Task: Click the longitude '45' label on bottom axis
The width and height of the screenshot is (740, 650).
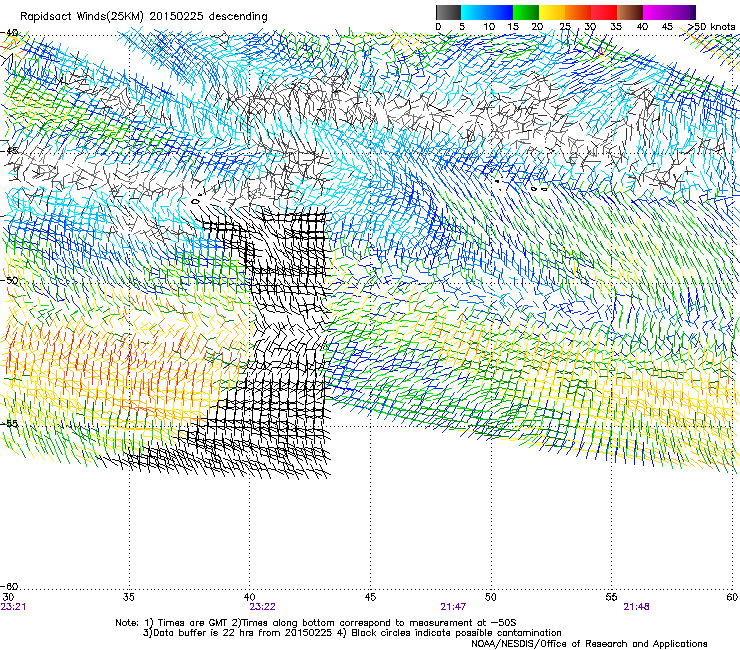Action: pyautogui.click(x=370, y=597)
